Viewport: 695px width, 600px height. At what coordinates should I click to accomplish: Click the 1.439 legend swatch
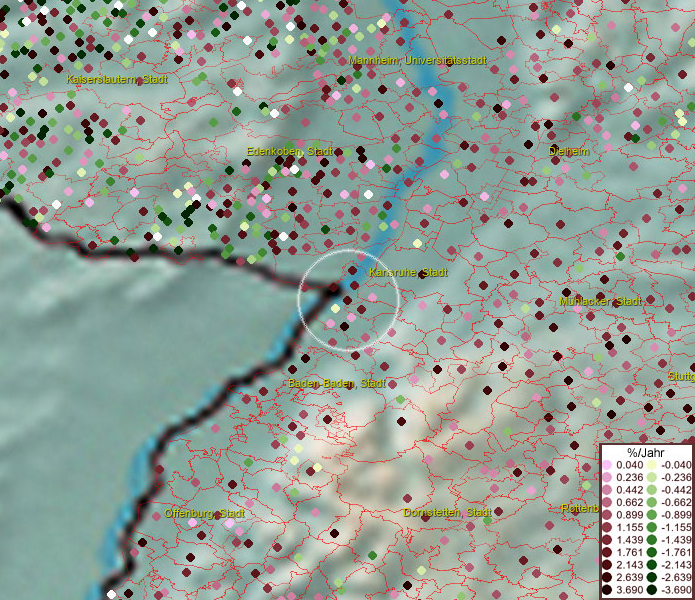(x=607, y=540)
